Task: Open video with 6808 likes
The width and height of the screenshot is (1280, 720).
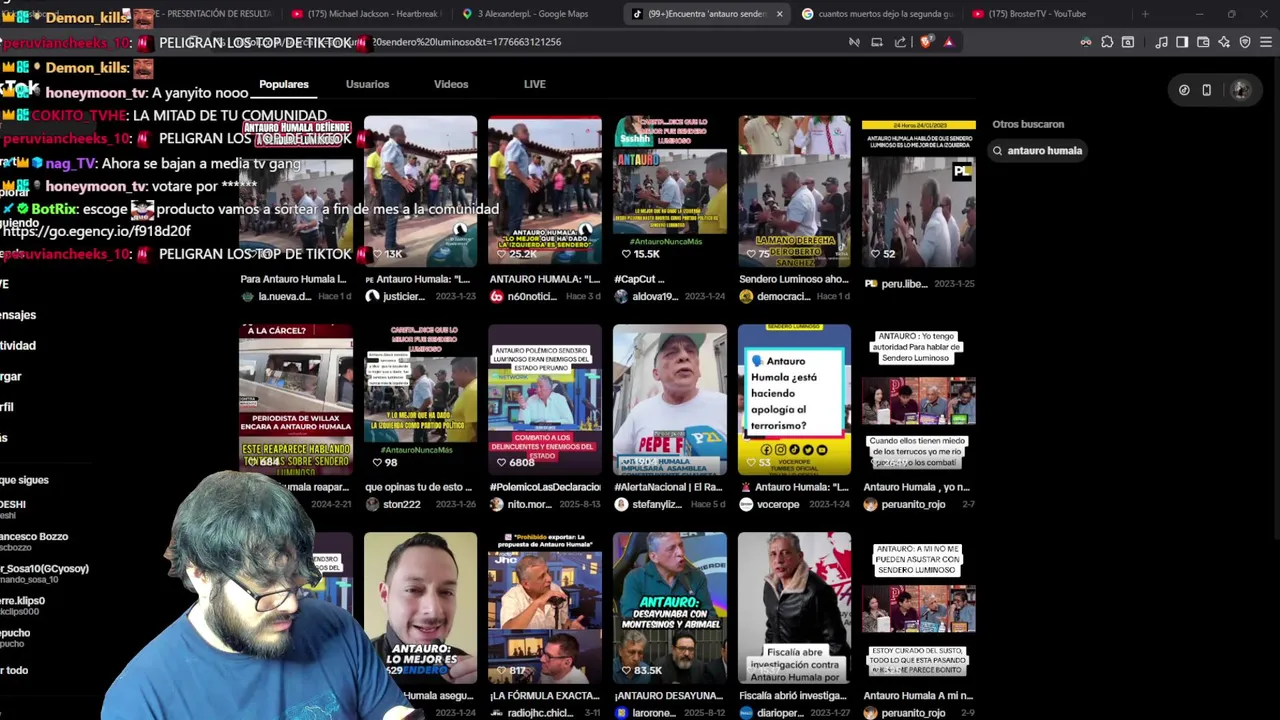Action: click(x=545, y=399)
